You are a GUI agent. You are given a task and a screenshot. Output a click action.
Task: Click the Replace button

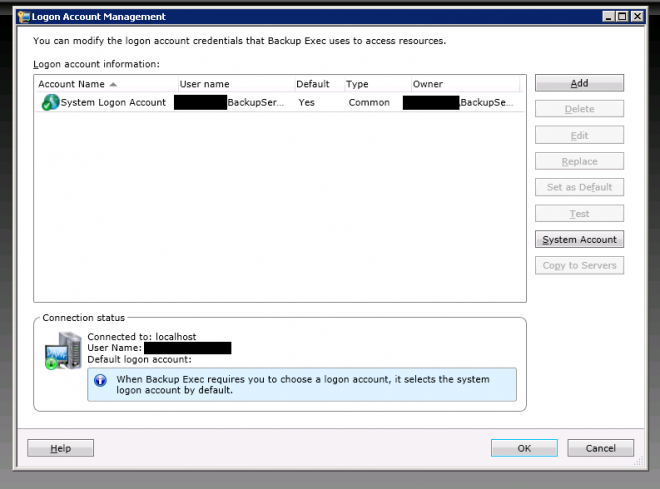pyautogui.click(x=579, y=161)
